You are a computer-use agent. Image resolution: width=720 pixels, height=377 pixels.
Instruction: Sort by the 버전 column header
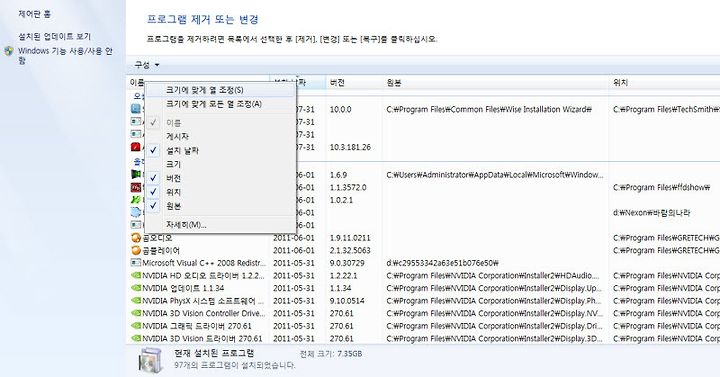[354, 83]
